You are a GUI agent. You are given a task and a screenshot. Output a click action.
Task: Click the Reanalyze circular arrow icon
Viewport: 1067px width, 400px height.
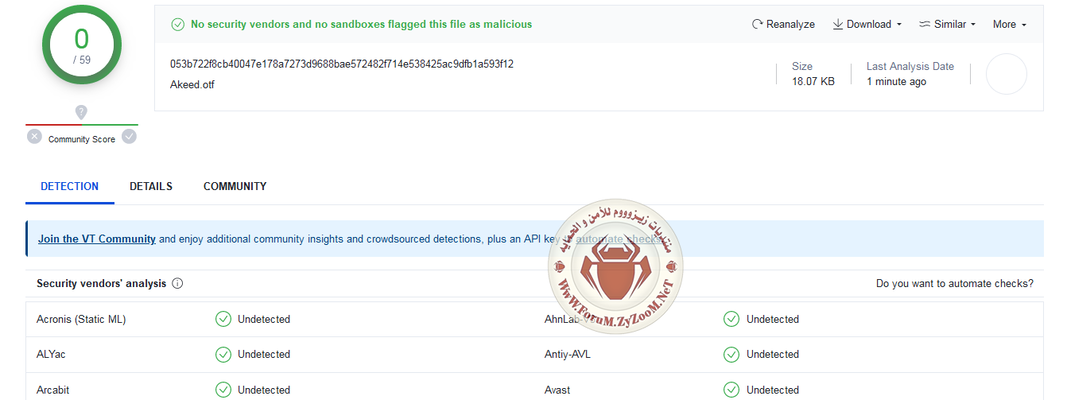(x=757, y=24)
